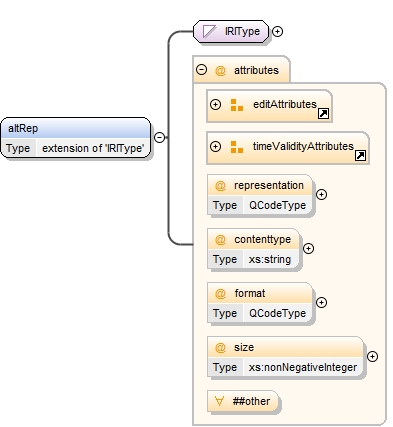Expand the editAttributes group
Viewport: 393px width, 427px height.
[x=216, y=104]
